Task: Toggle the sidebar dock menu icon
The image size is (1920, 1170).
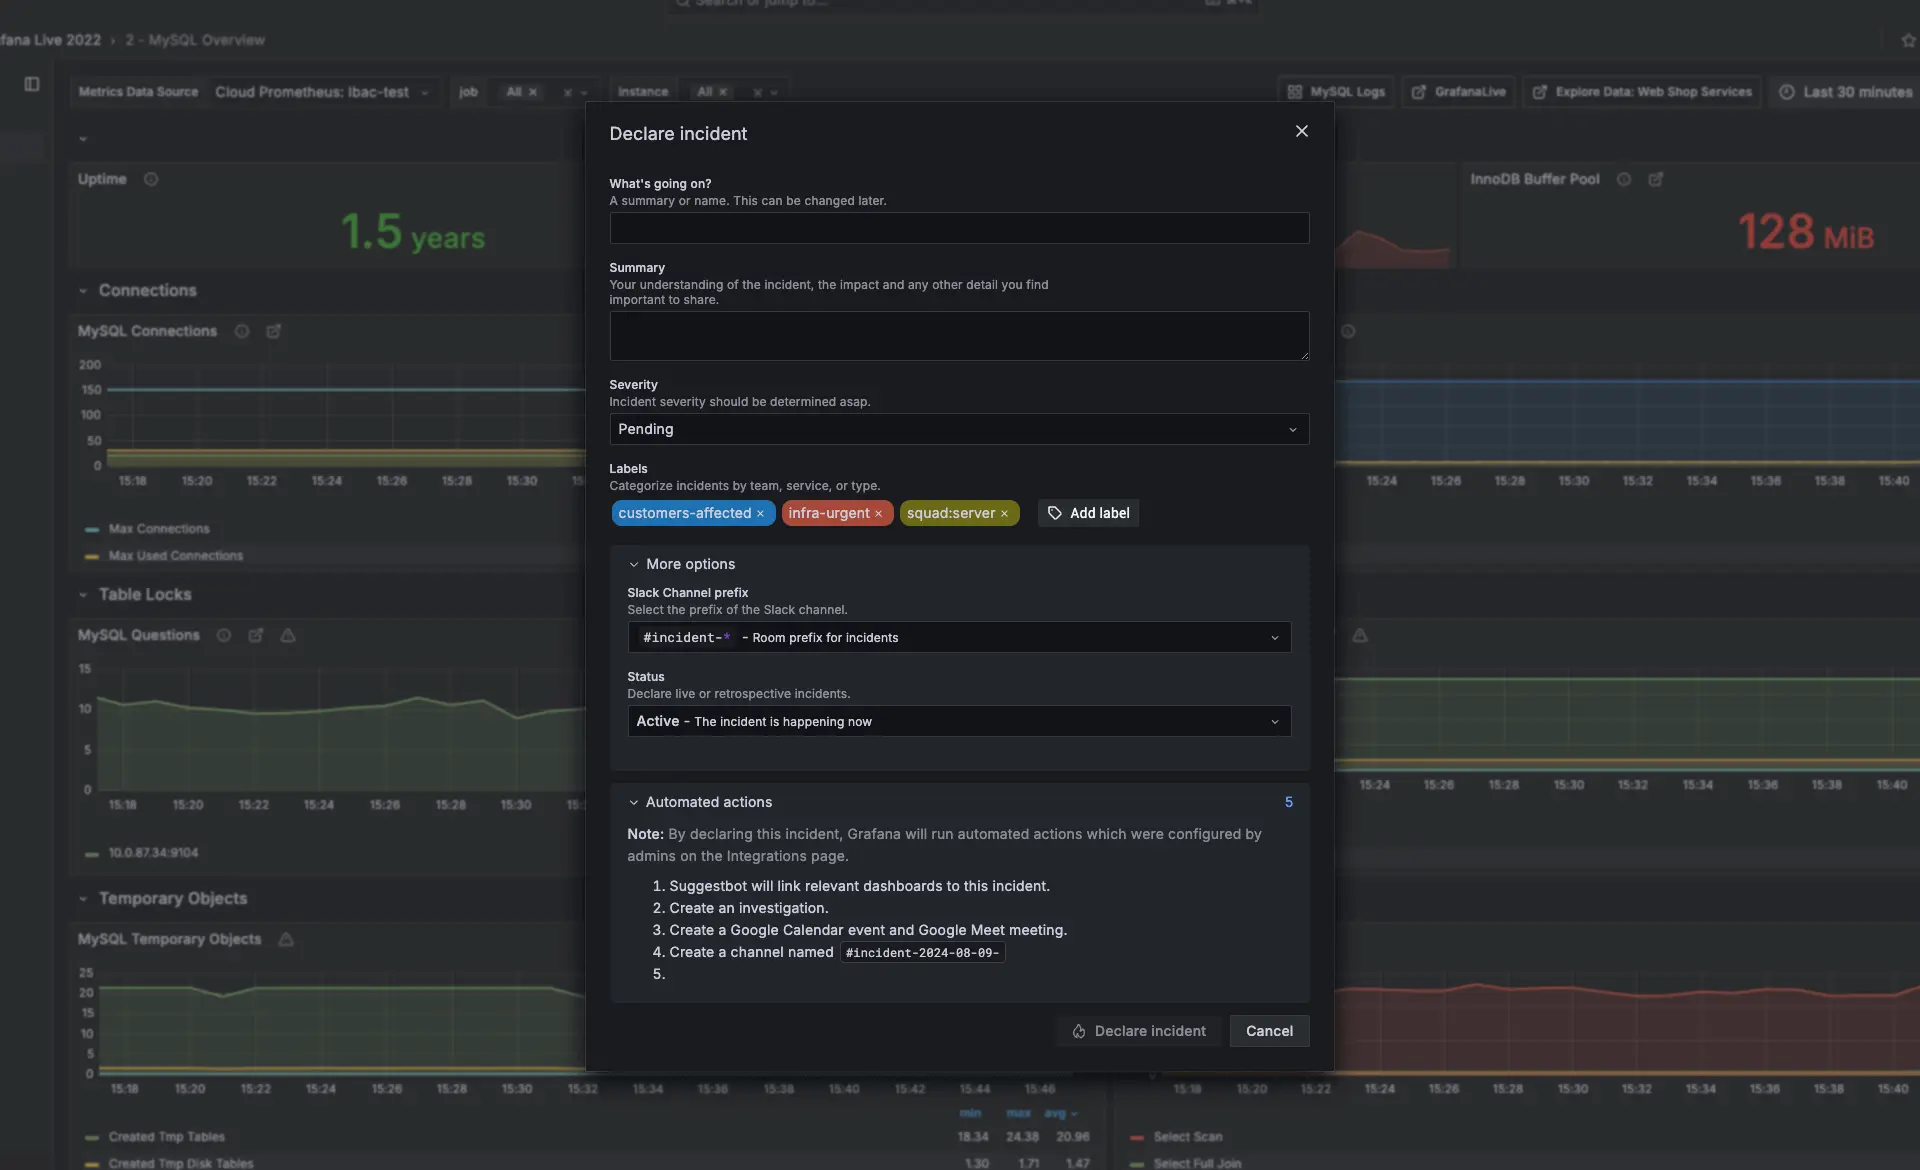Action: (x=32, y=84)
